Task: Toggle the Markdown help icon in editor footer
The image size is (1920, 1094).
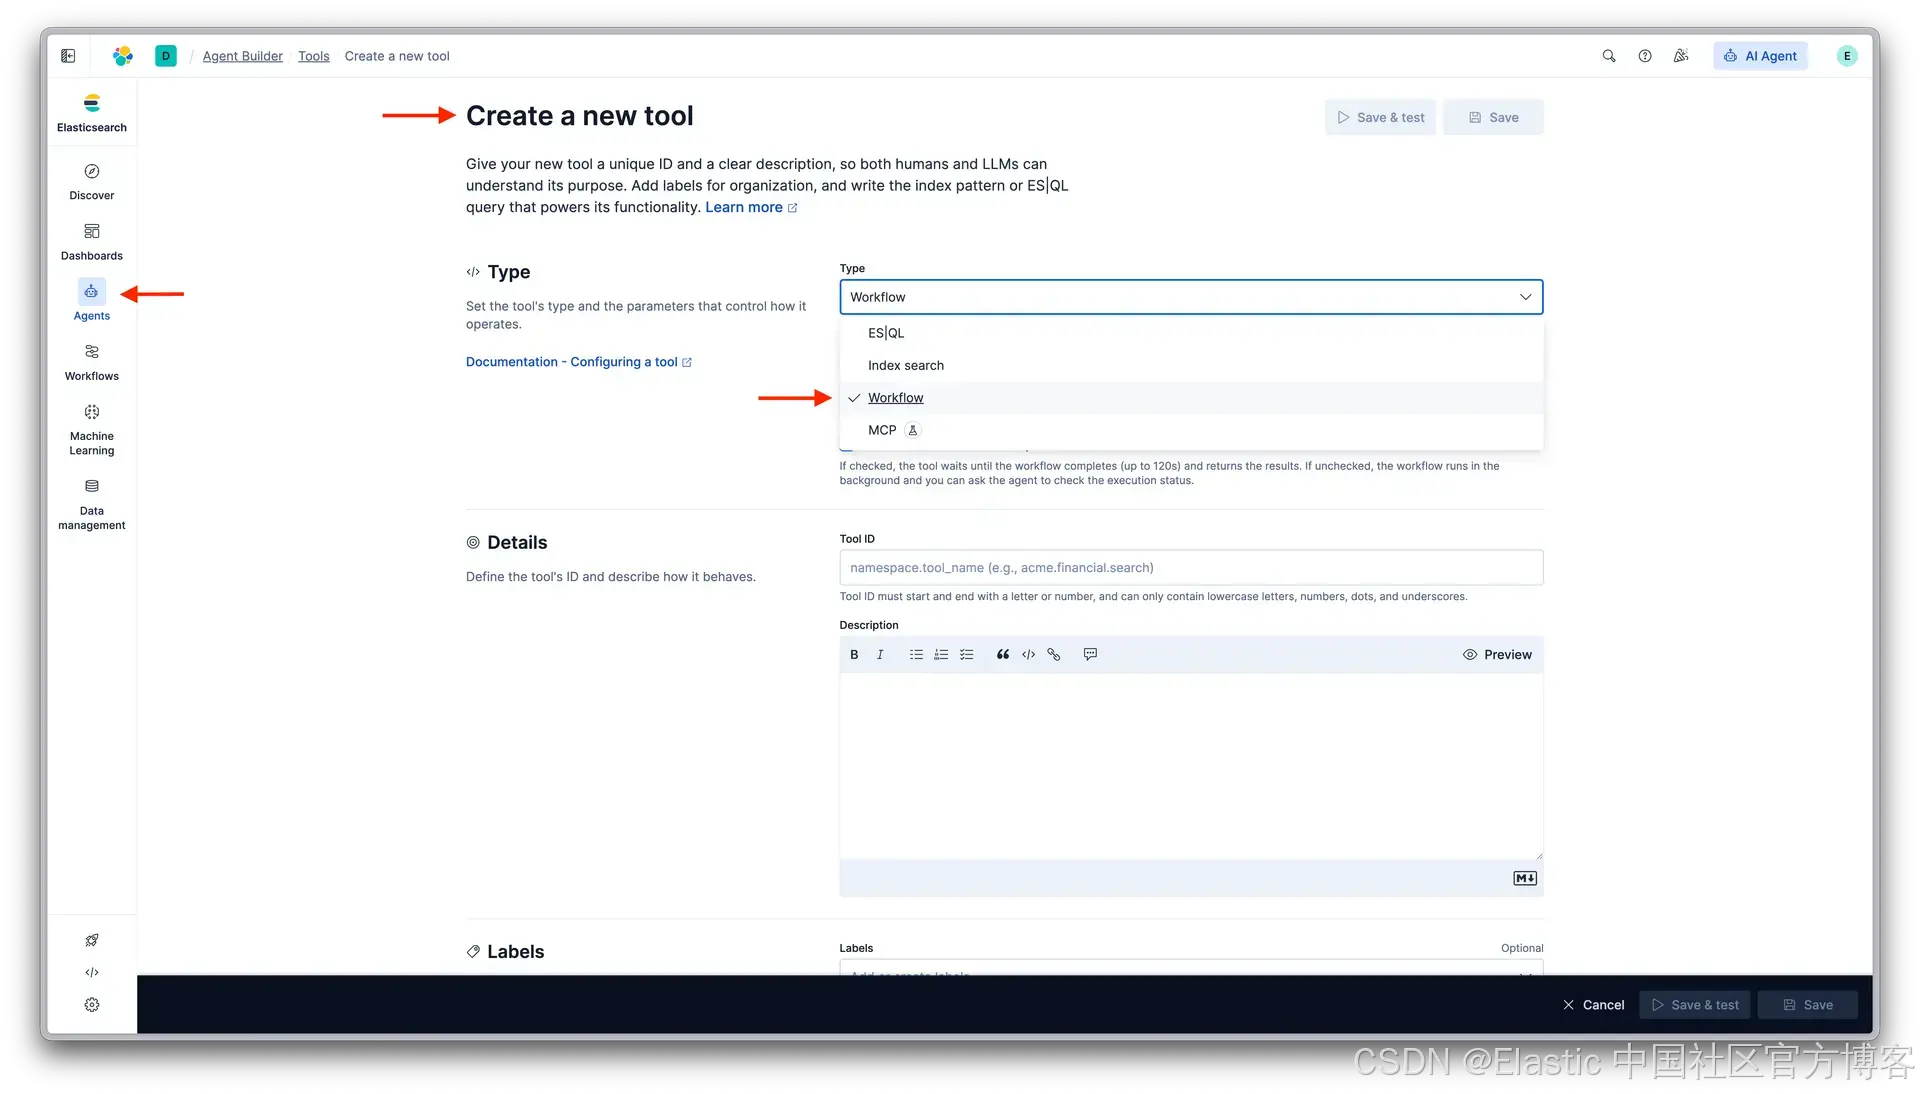Action: point(1524,878)
